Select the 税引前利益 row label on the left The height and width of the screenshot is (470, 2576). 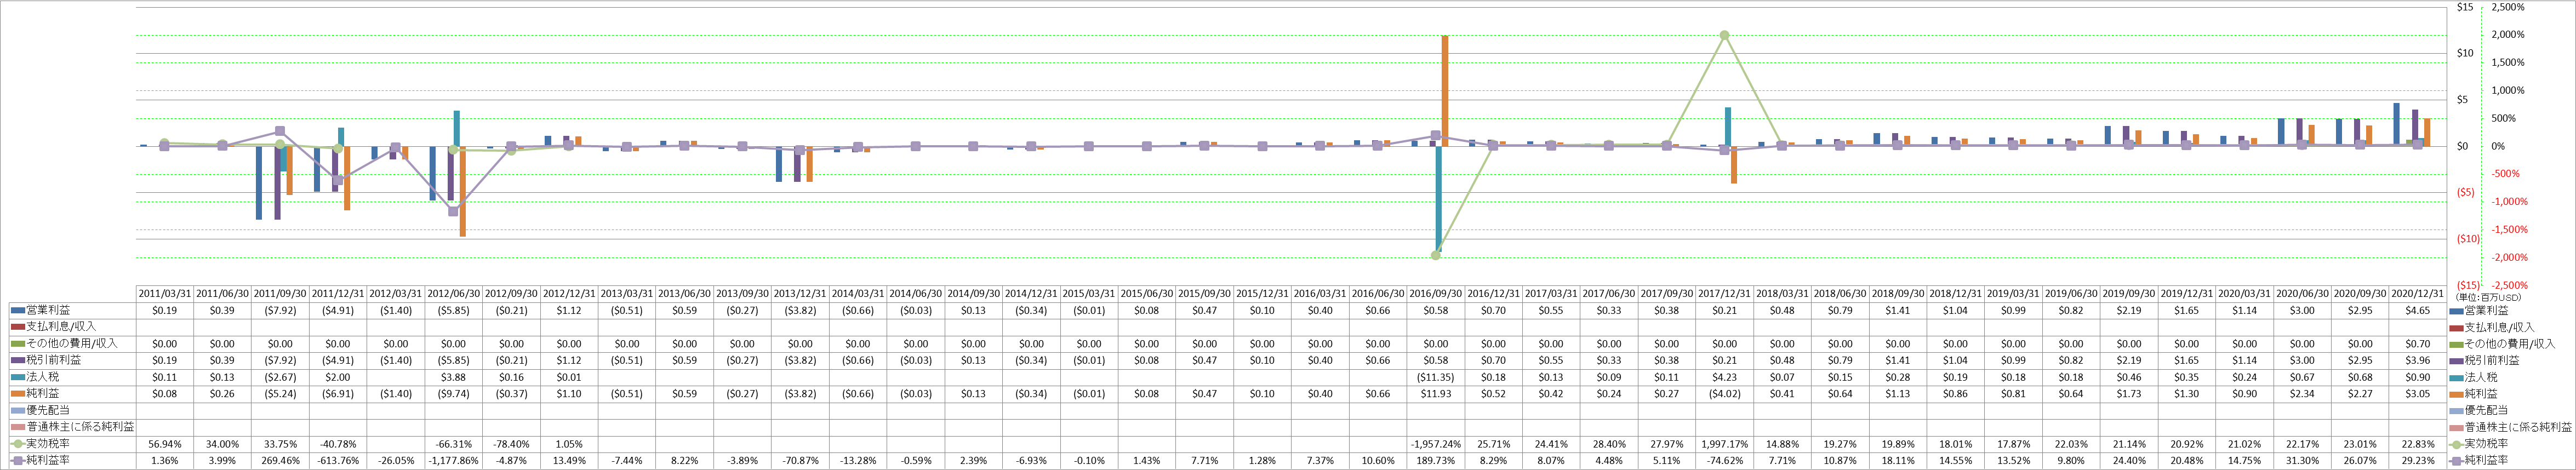pos(54,360)
